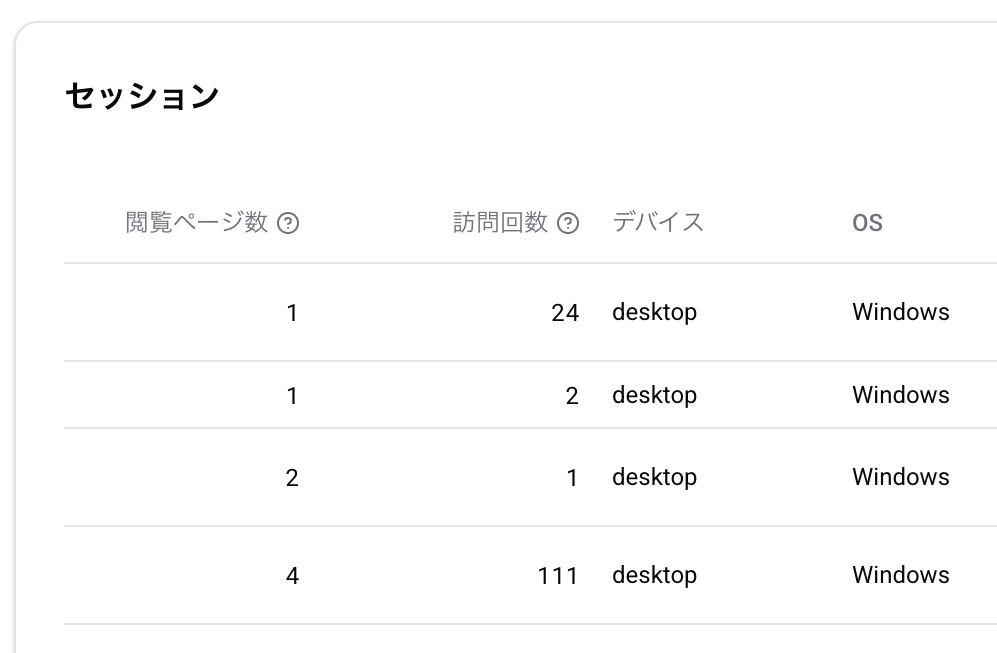The width and height of the screenshot is (997, 653).
Task: Click page count 1 in second row
Action: click(292, 395)
